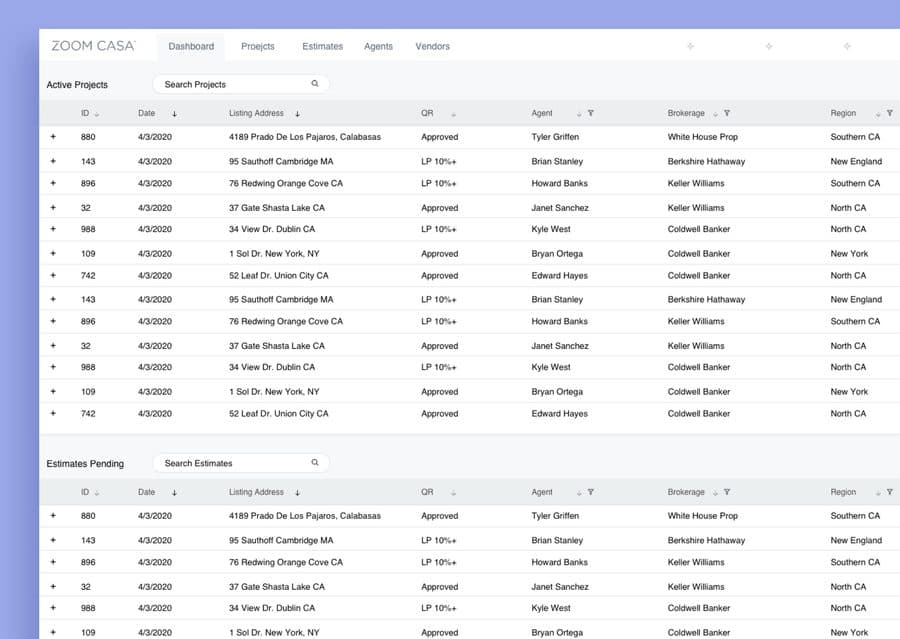Open Brokerage filter funnel in Active Projects
900x639 pixels.
pyautogui.click(x=727, y=114)
